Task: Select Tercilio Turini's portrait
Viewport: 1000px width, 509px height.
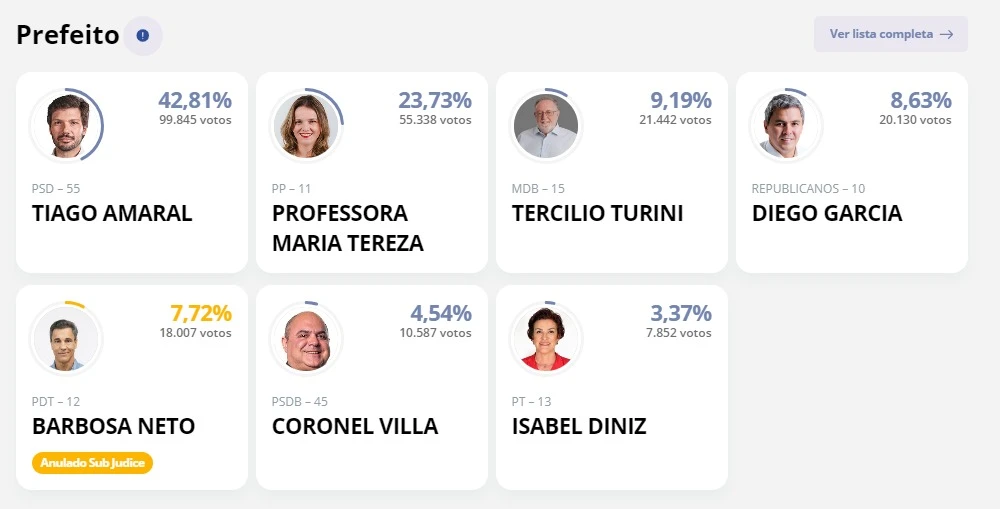Action: tap(546, 126)
